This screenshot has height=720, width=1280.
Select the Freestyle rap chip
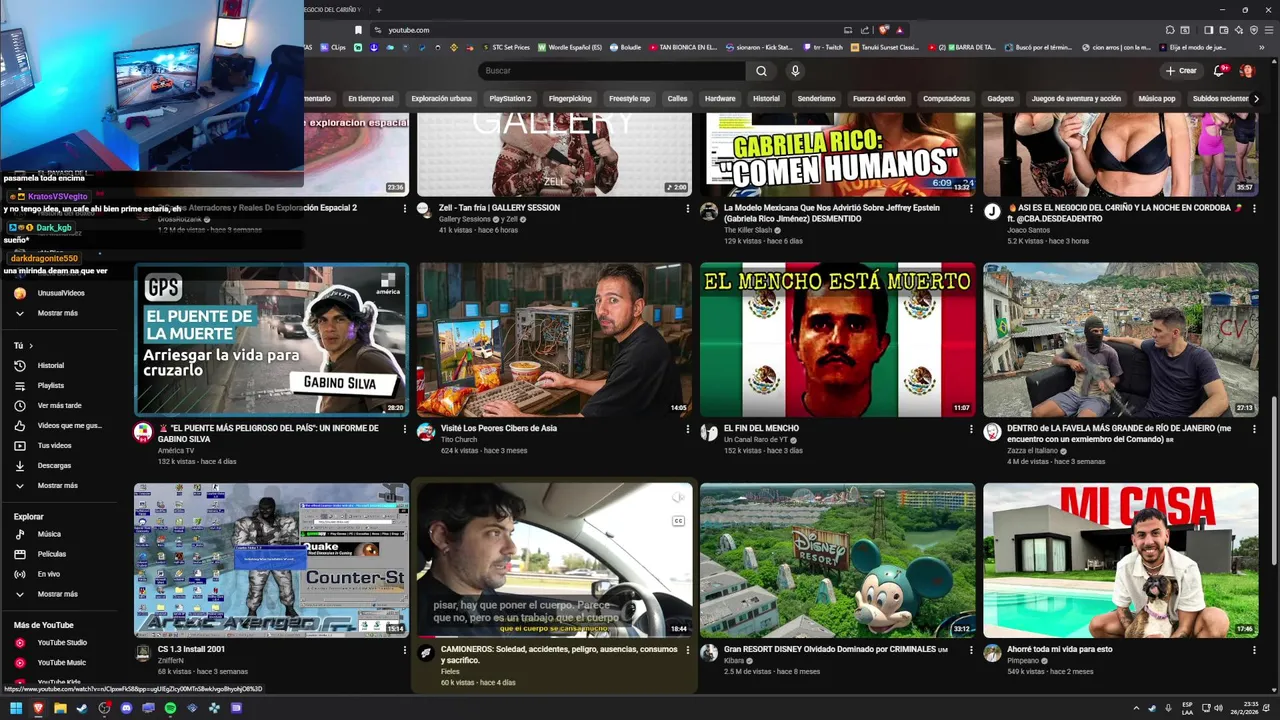[x=629, y=99]
